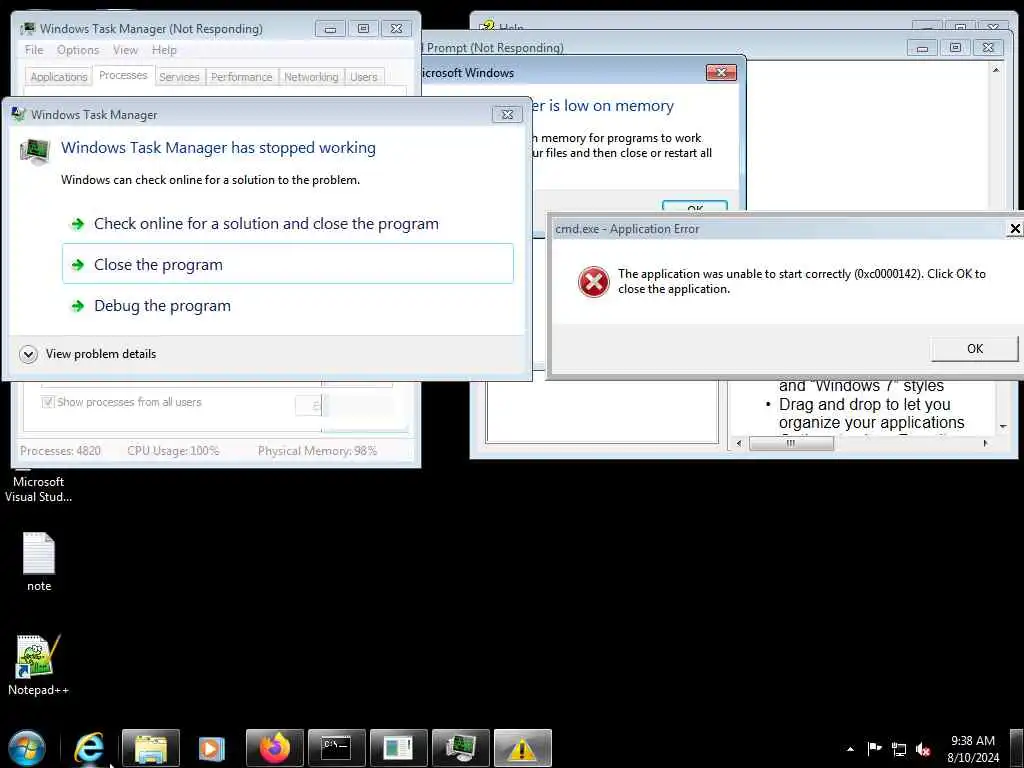Viewport: 1024px width, 768px height.
Task: Close the Not Responding Task Manager window
Action: 396,29
